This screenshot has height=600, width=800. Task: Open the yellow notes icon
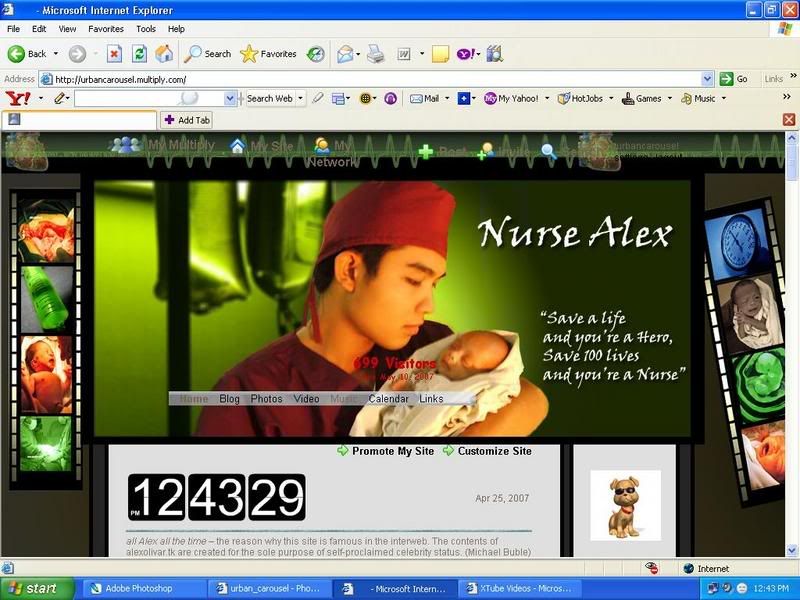tap(440, 54)
